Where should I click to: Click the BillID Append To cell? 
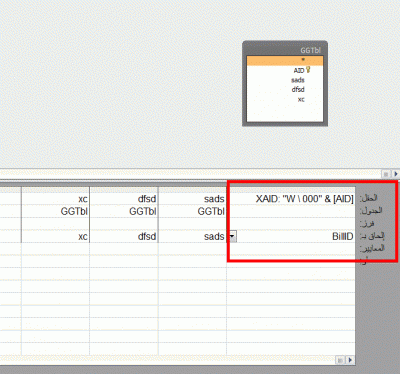pyautogui.click(x=291, y=237)
